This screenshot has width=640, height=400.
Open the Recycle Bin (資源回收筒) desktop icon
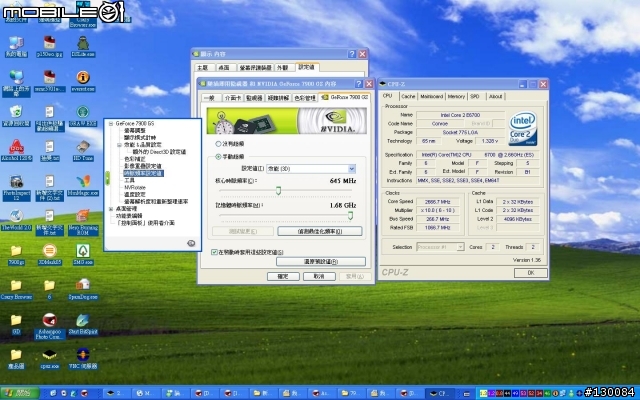(16, 116)
